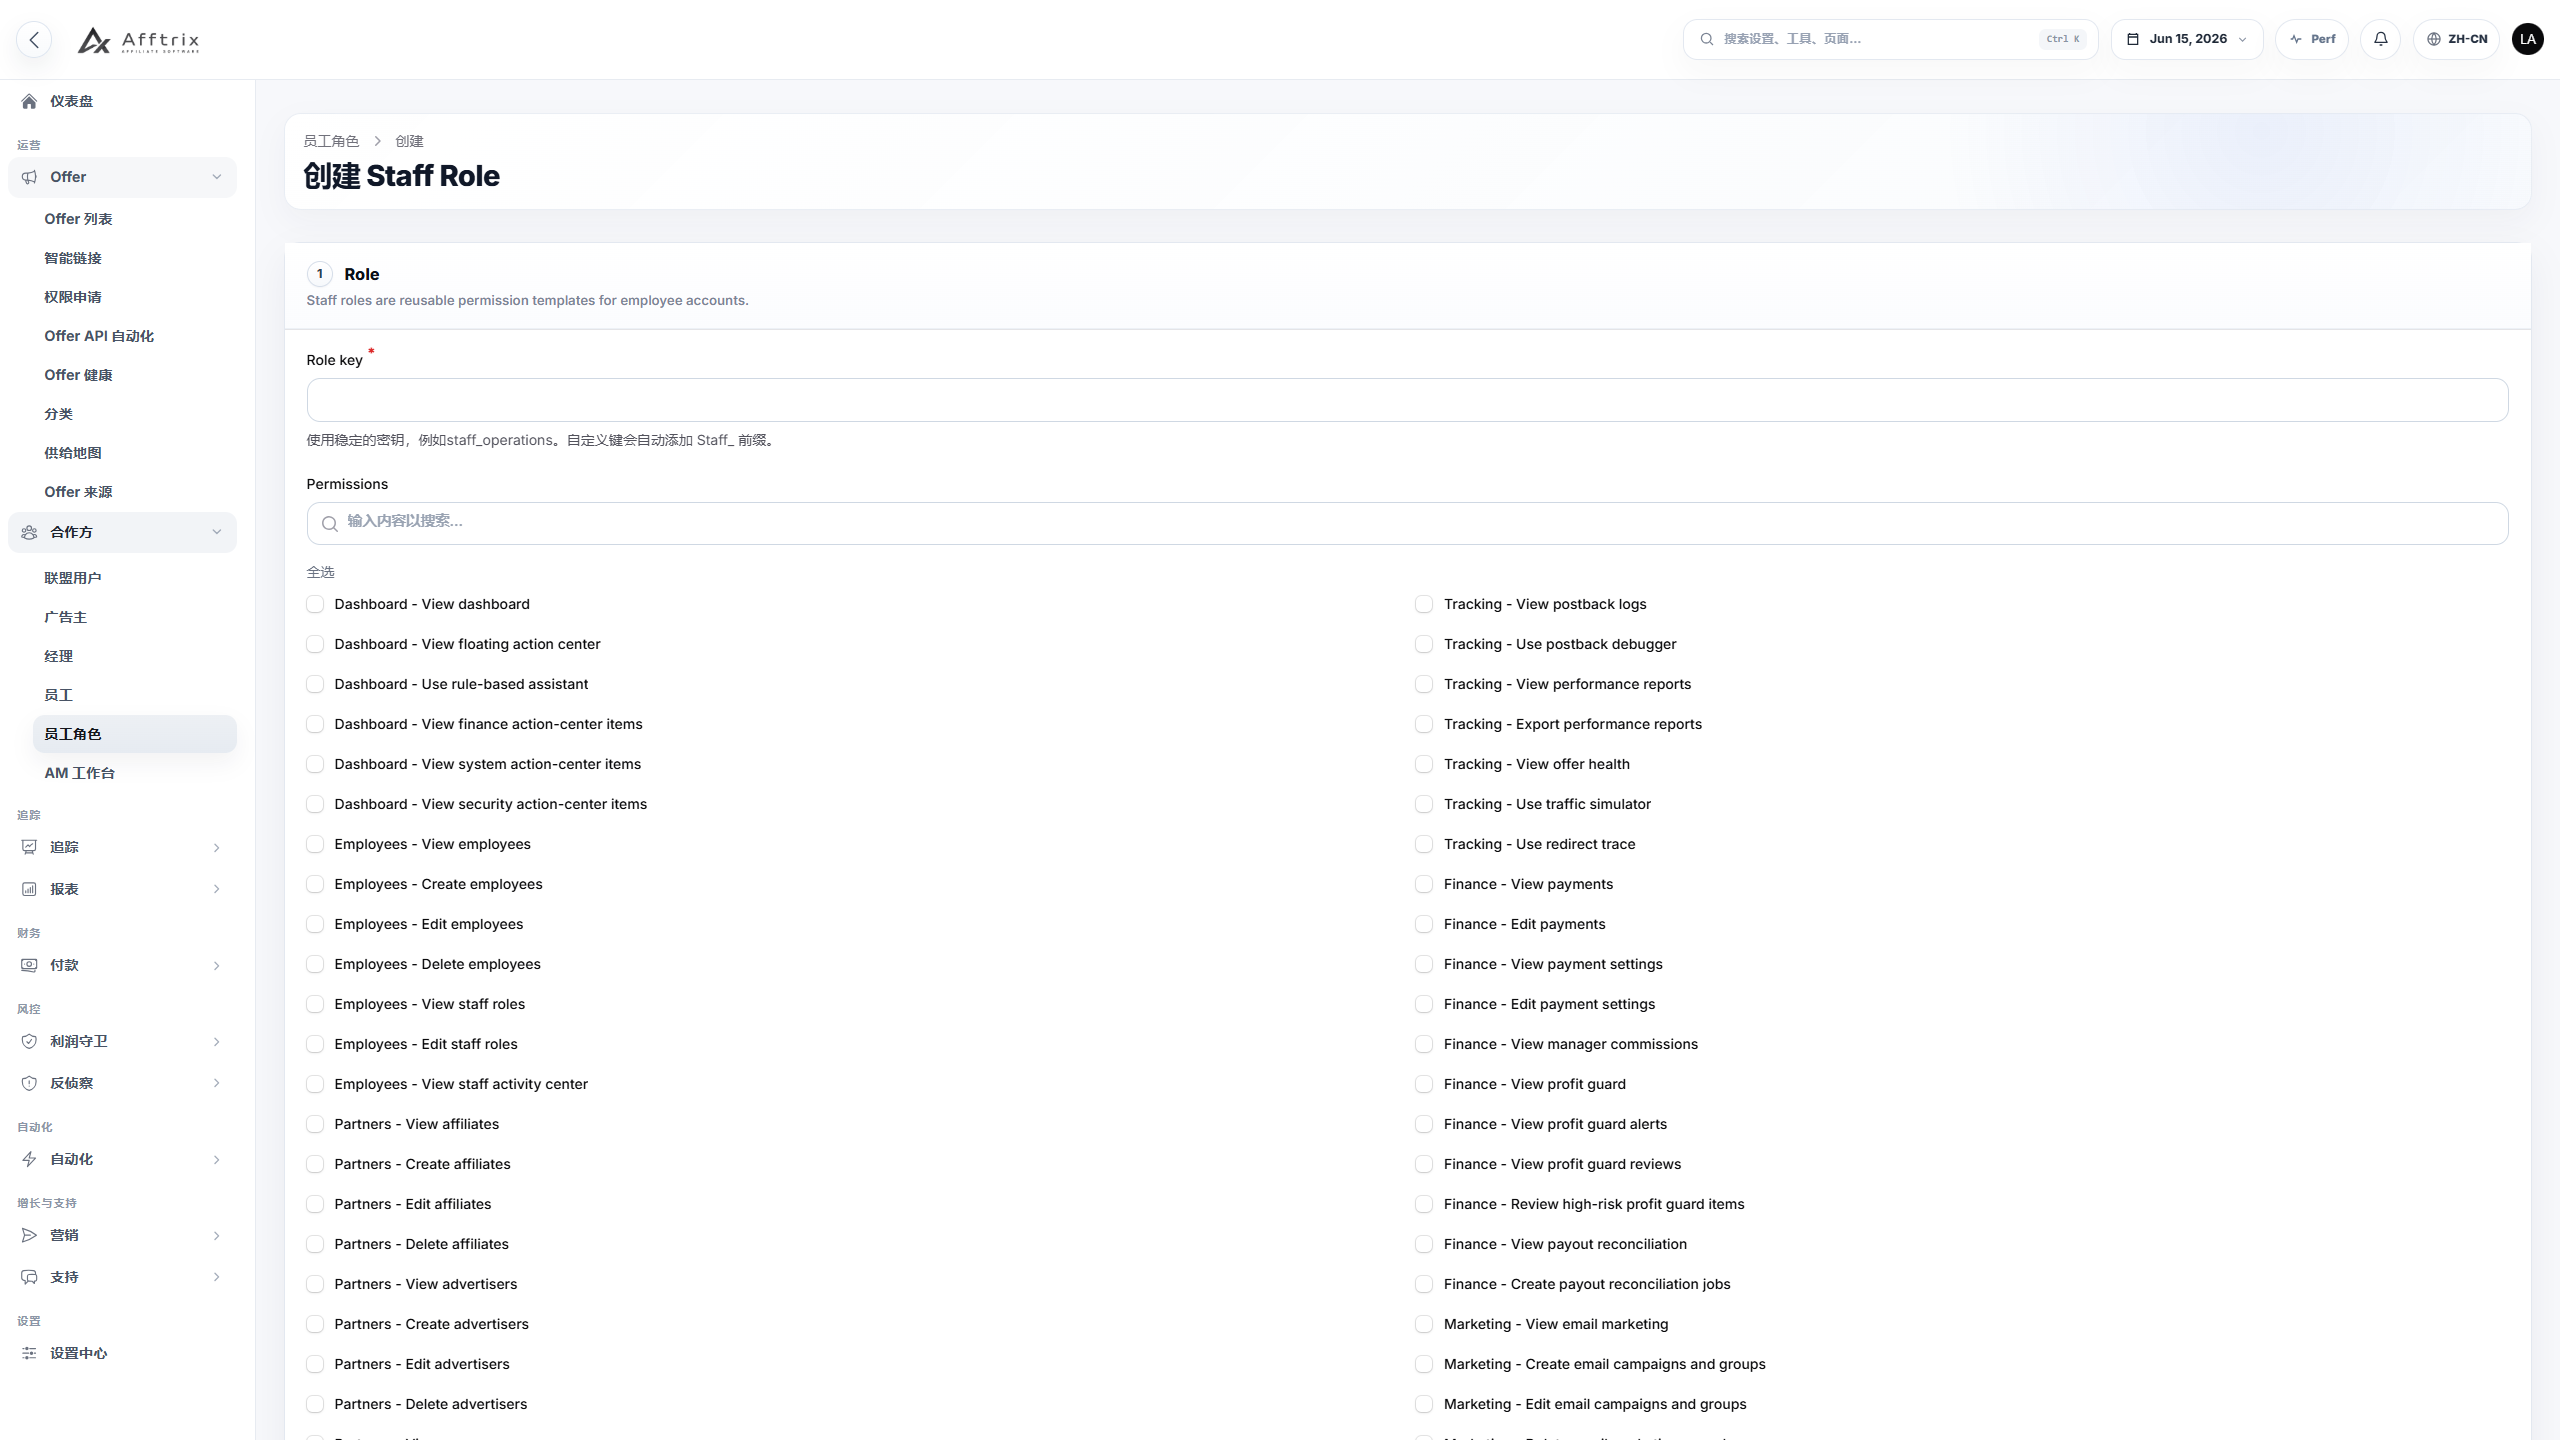2560x1440 pixels.
Task: Open AM 工作台 menu item
Action: [134, 773]
